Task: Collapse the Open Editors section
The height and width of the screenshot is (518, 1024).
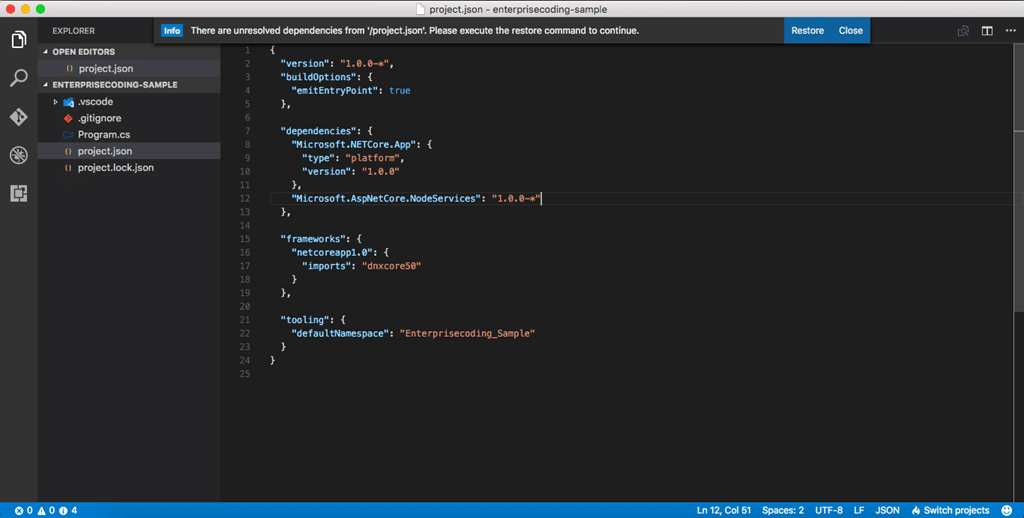Action: [46, 52]
